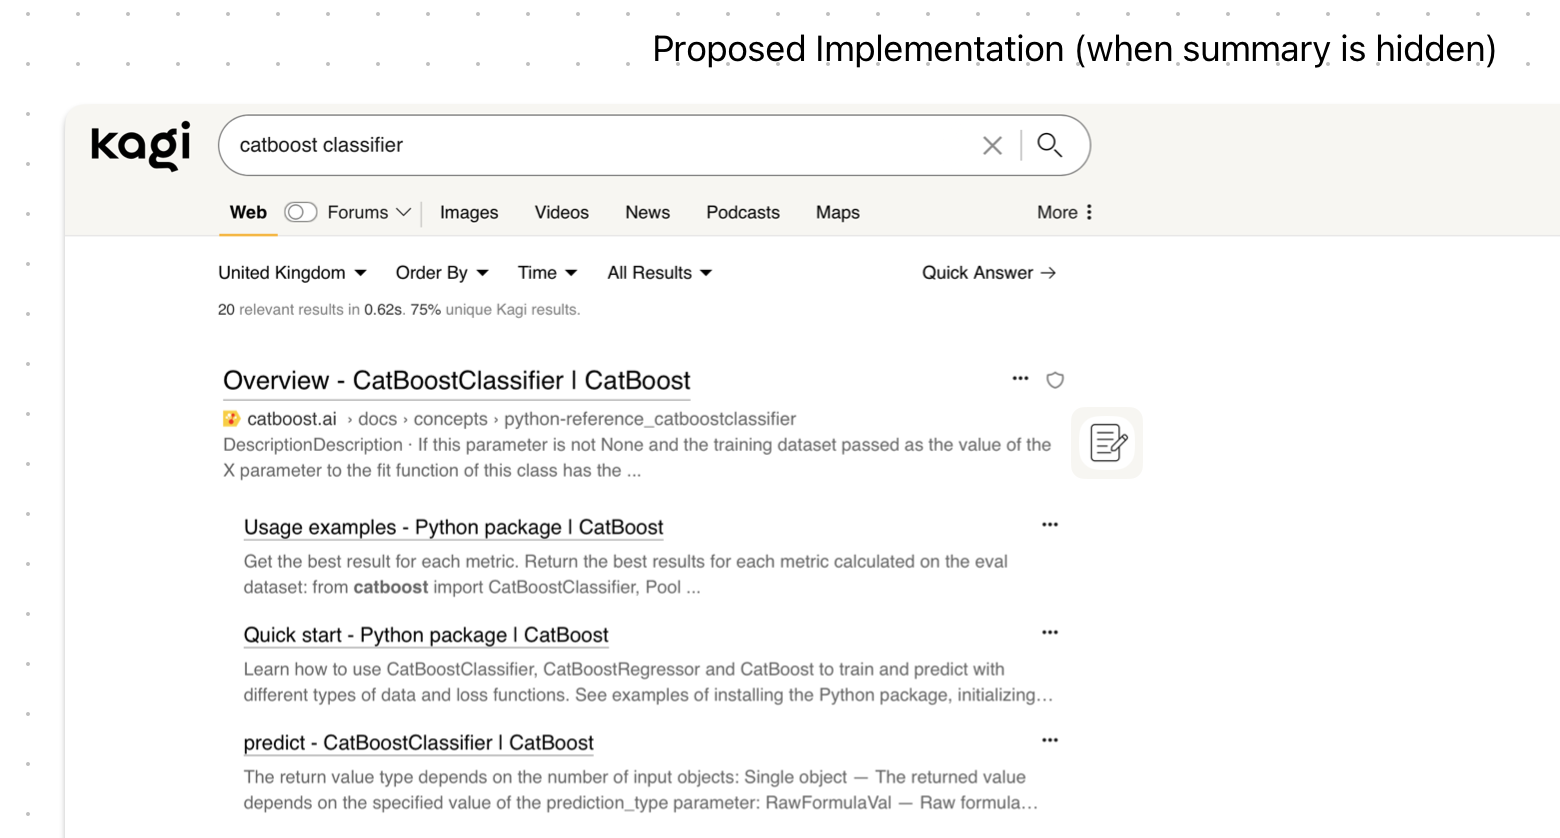Click the magnifying glass search icon
Image resolution: width=1560 pixels, height=838 pixels.
pos(1049,145)
